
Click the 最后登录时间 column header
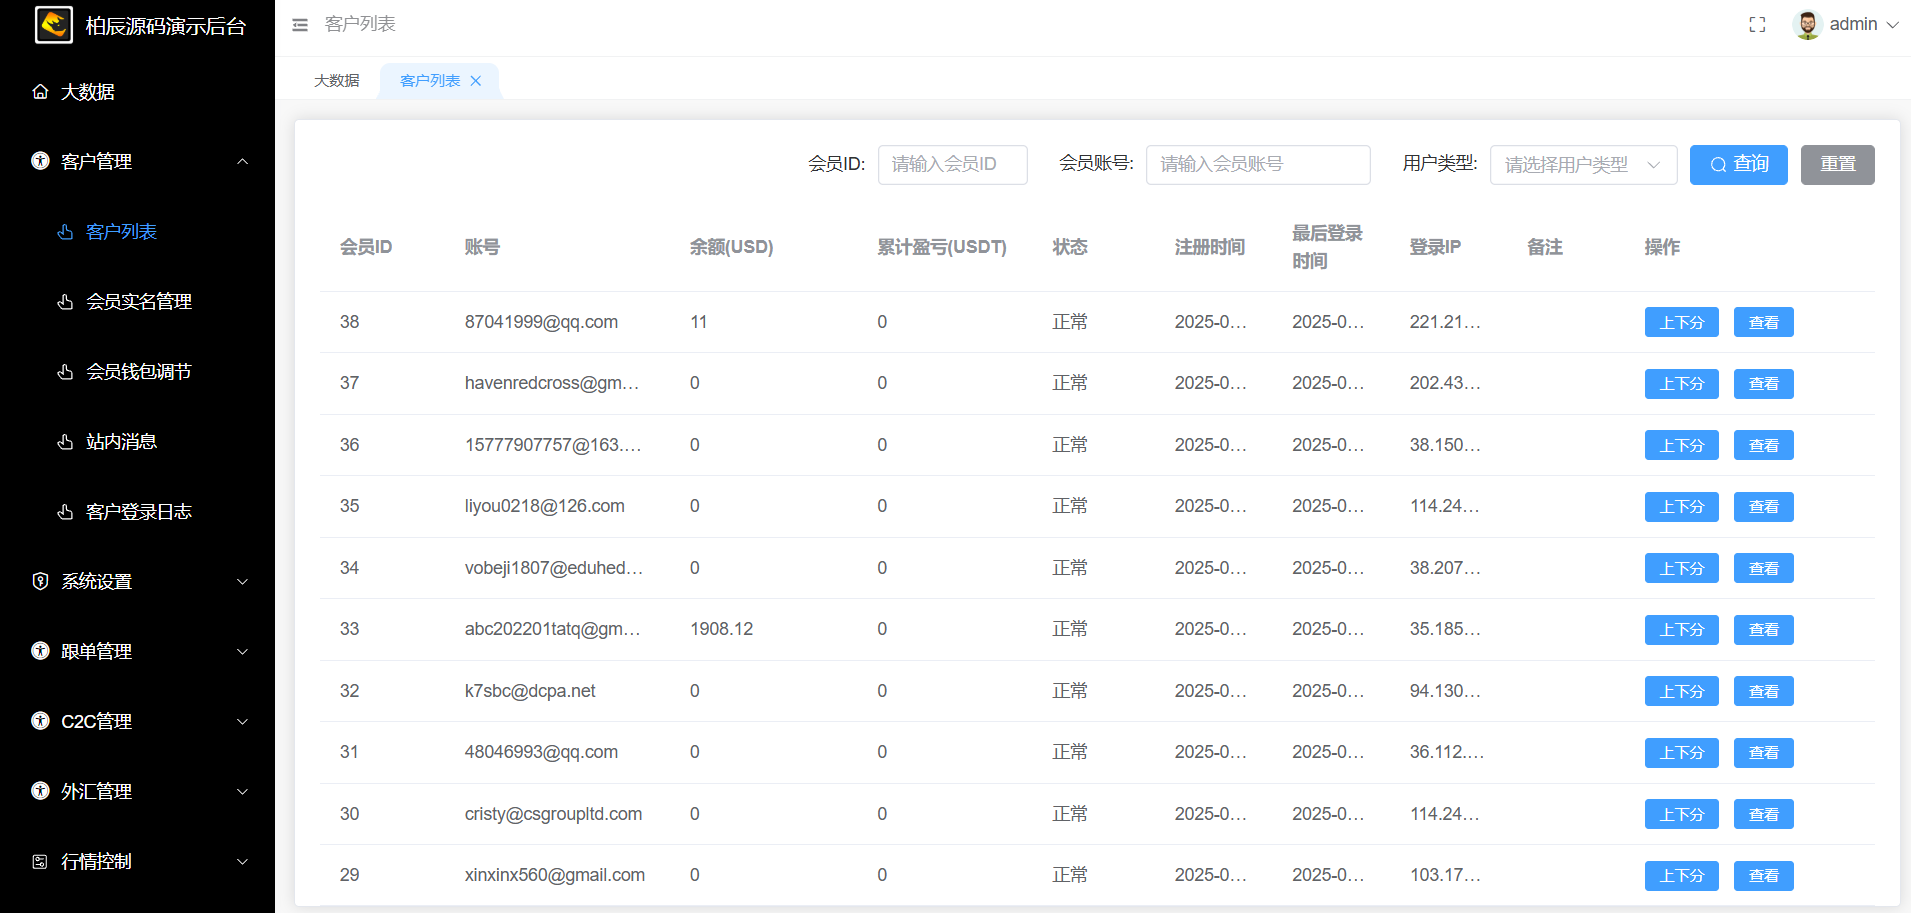click(x=1327, y=247)
